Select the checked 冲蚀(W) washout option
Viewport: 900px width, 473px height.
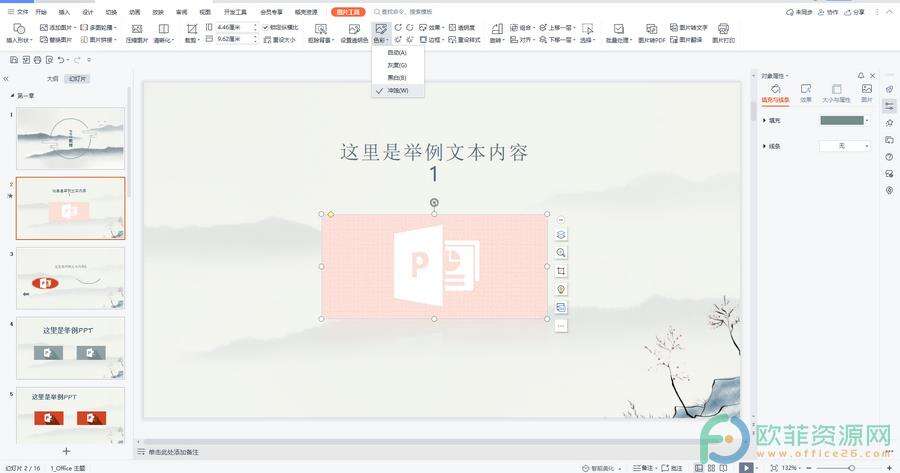397,91
